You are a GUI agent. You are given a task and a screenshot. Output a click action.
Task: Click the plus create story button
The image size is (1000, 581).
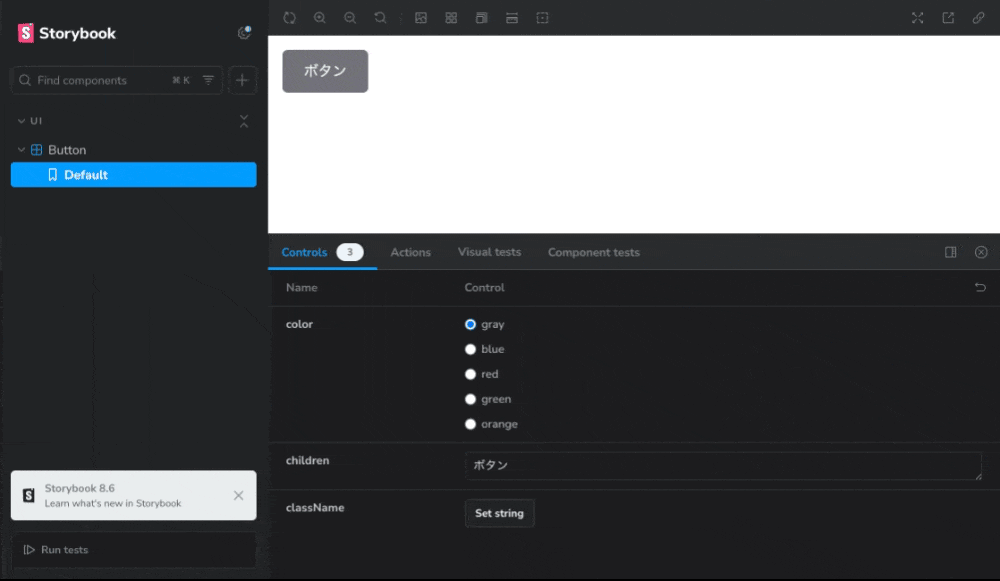pyautogui.click(x=242, y=80)
